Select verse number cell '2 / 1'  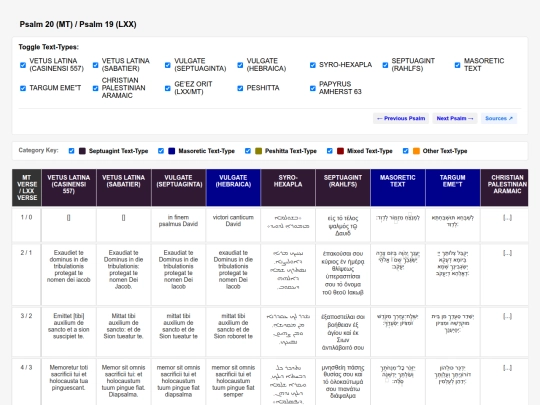pyautogui.click(x=27, y=274)
